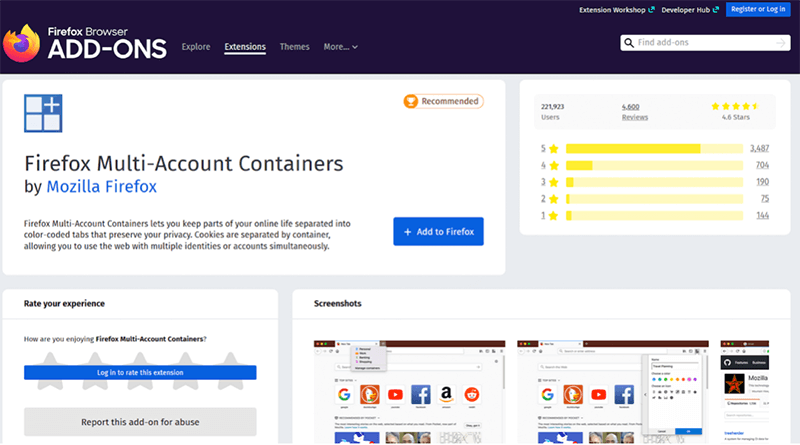Open the 75 two-star reviews count
The height and width of the screenshot is (445, 800).
(765, 199)
